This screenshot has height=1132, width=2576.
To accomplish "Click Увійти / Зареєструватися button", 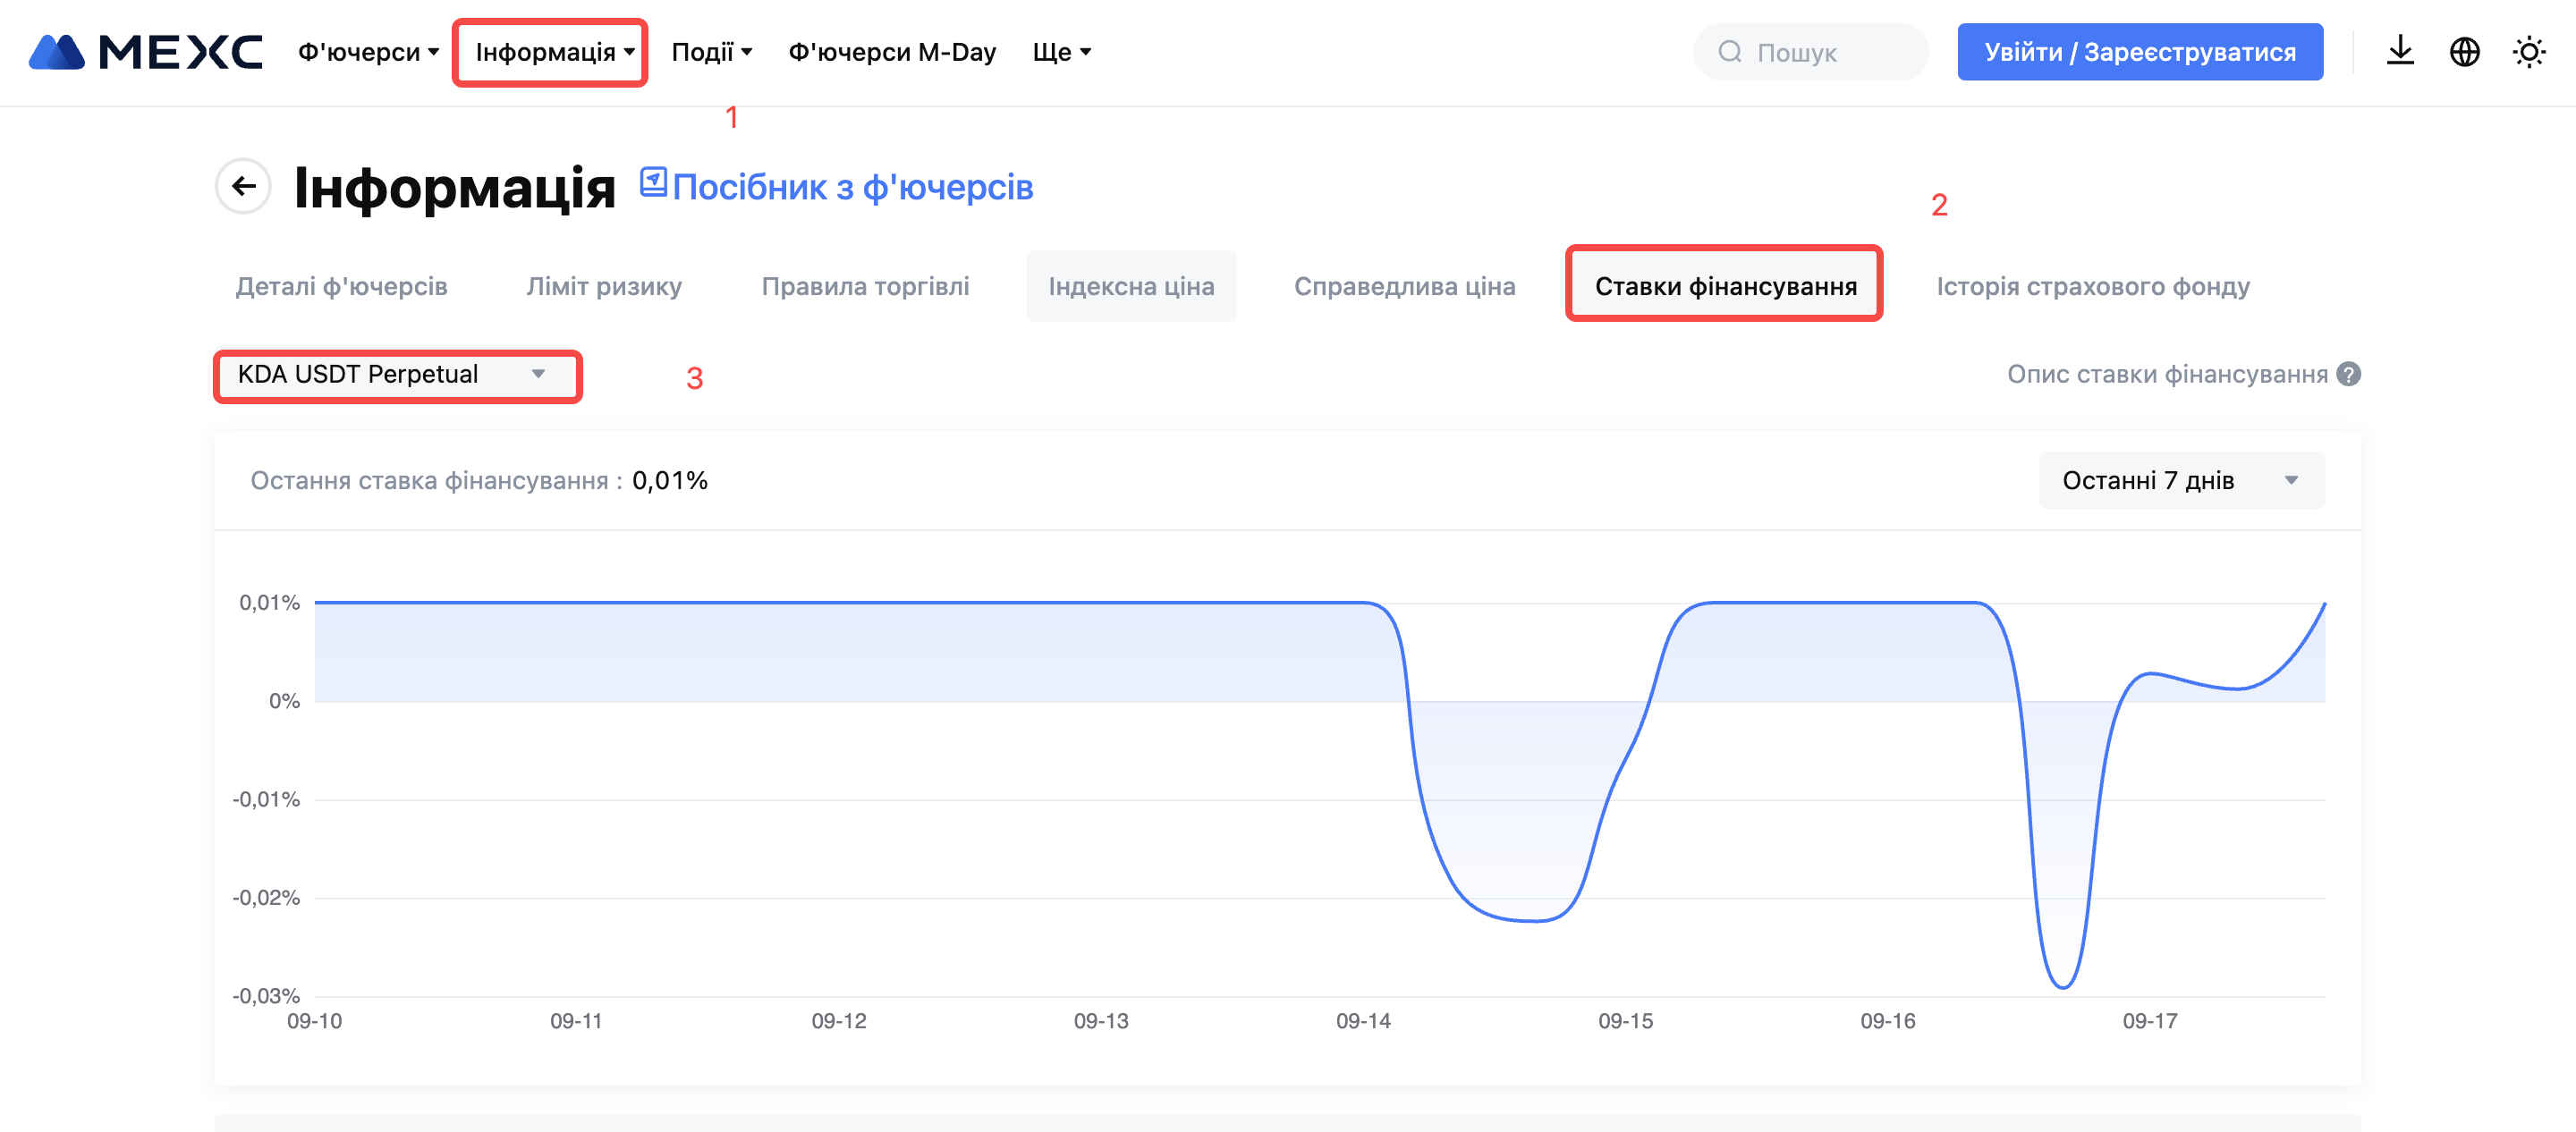I will tap(2139, 52).
